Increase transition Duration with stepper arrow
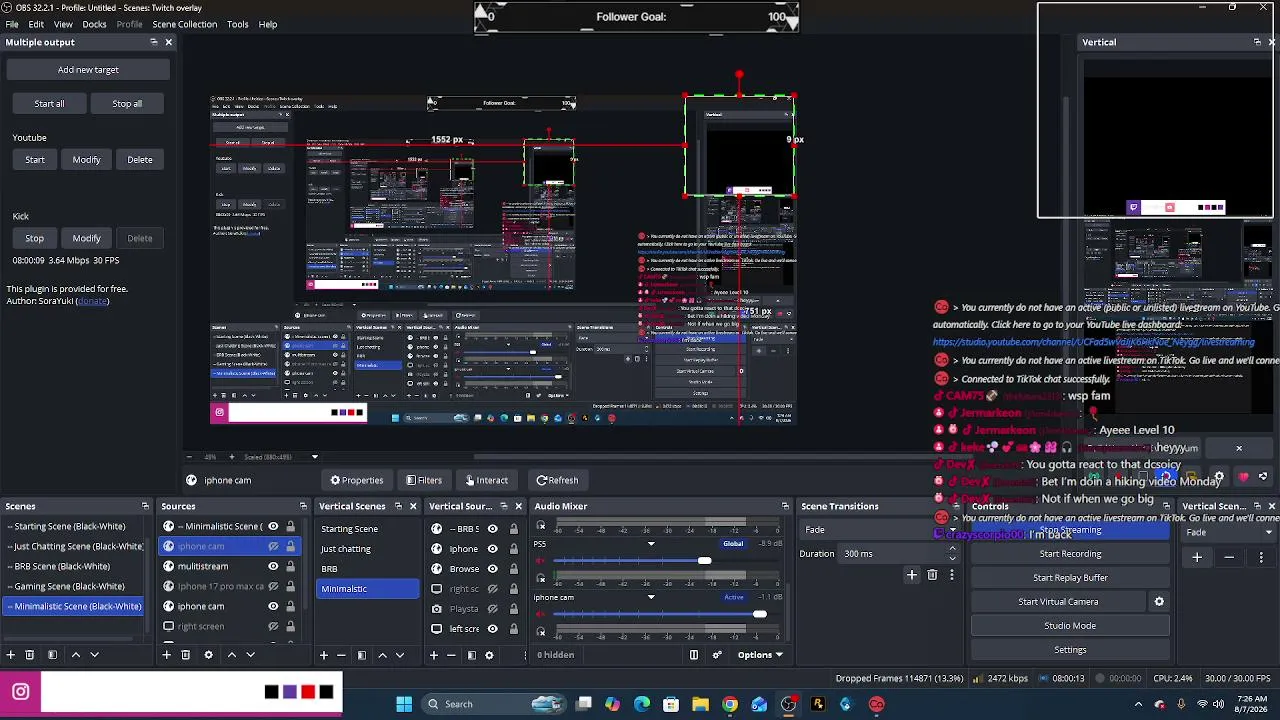Screen dimensions: 1280x720 coord(953,550)
